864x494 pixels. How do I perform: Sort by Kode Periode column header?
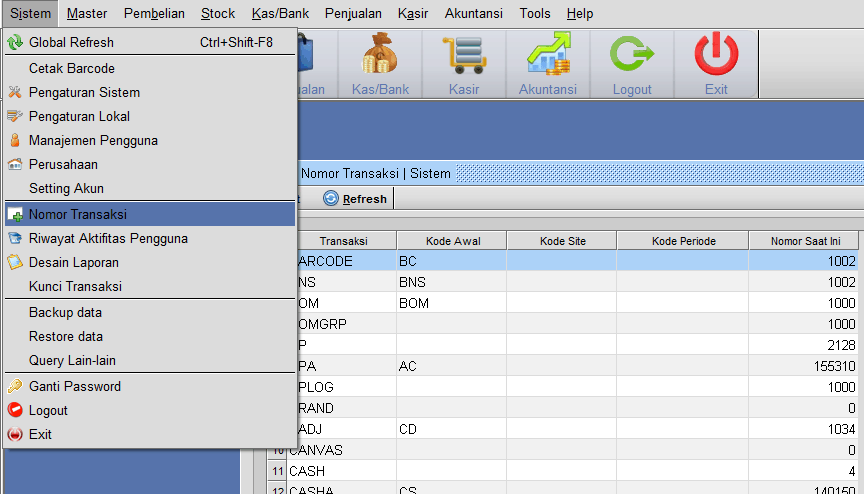click(x=683, y=241)
